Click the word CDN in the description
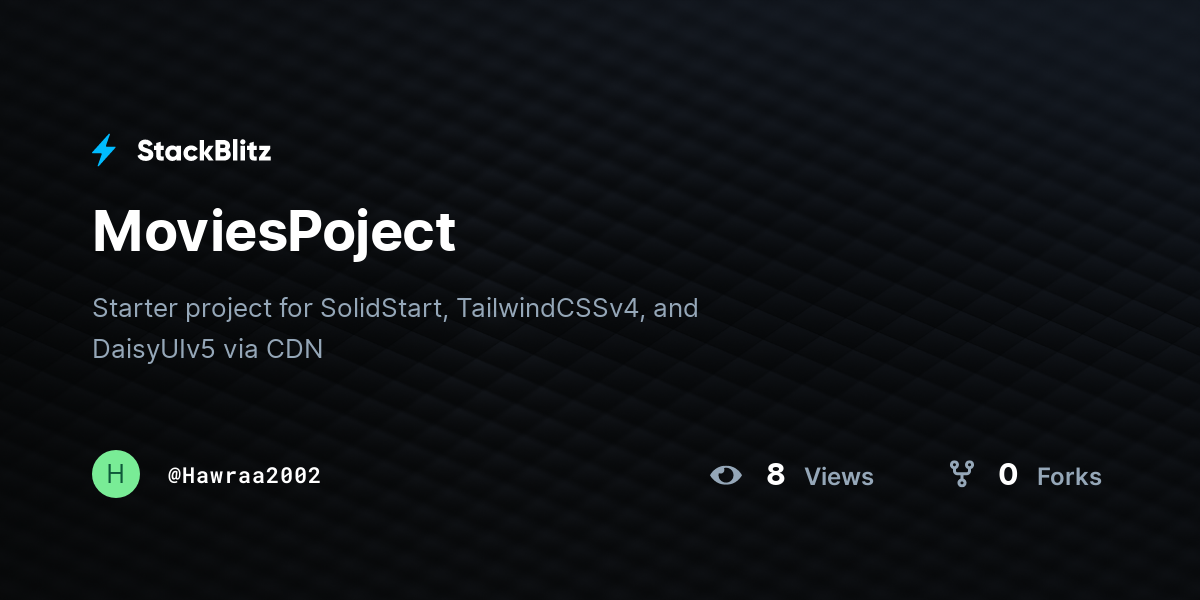This screenshot has width=1200, height=600. coord(295,349)
